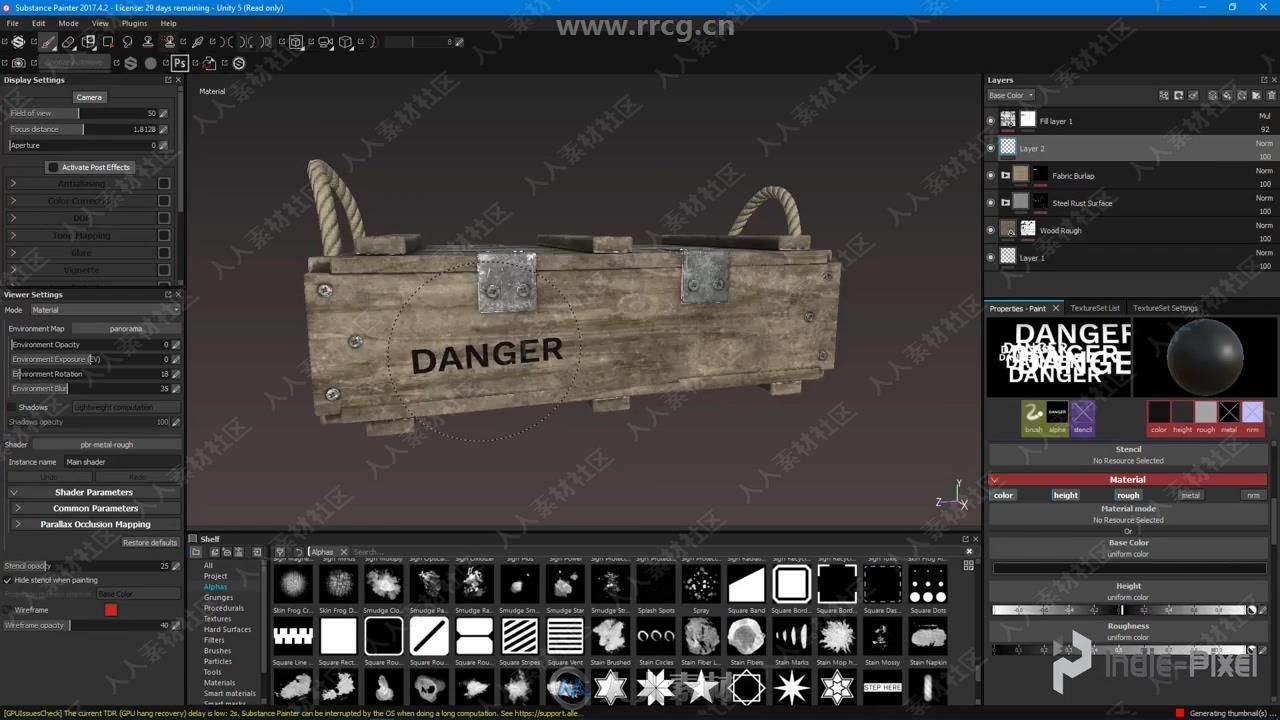Select the Polygon Fill tool

pyautogui.click(x=108, y=42)
